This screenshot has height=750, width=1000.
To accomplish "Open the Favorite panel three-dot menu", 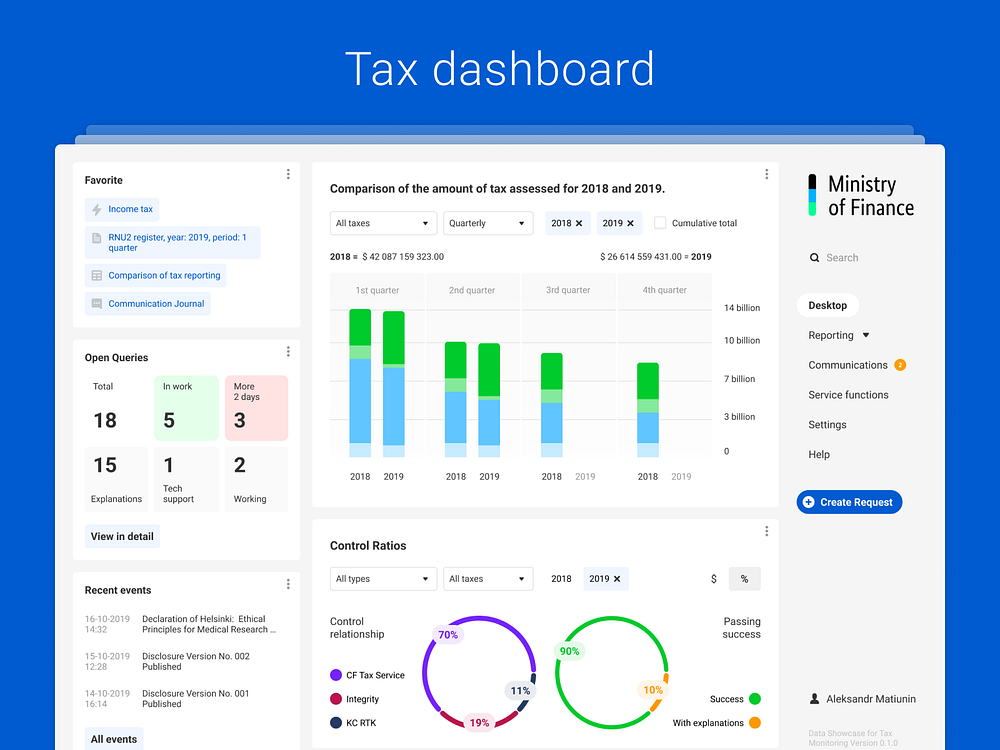I will tap(288, 174).
